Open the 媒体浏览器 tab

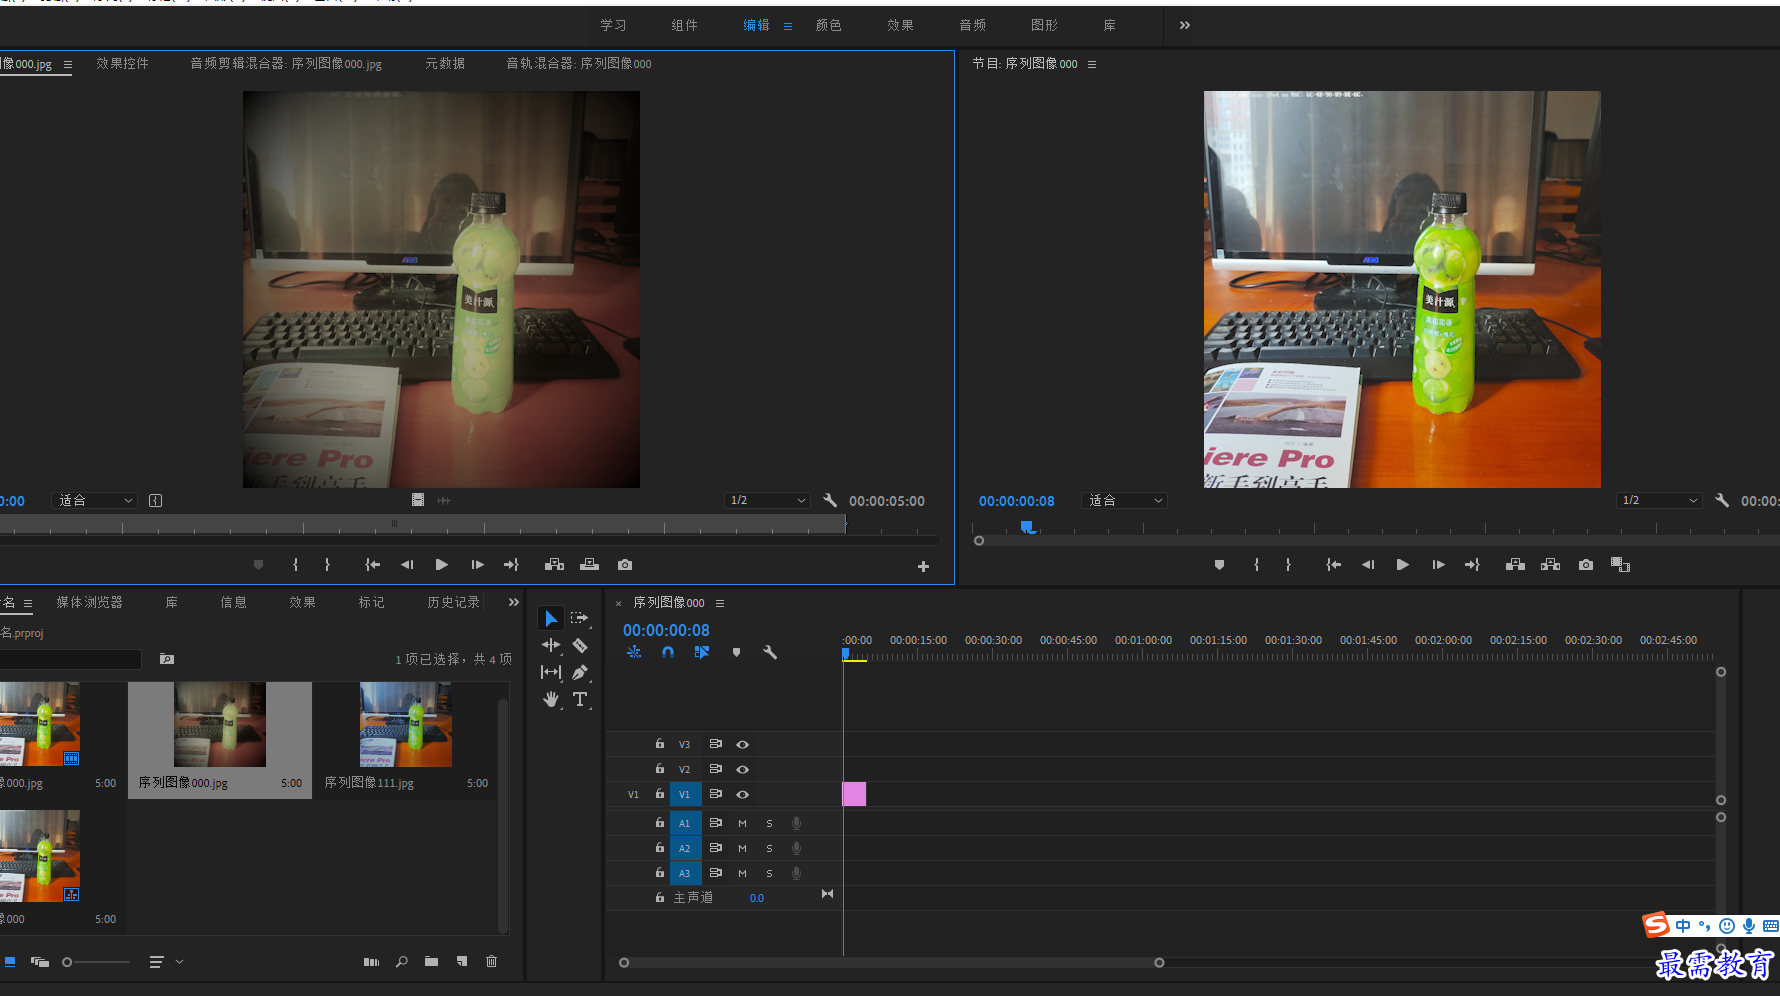click(x=89, y=602)
